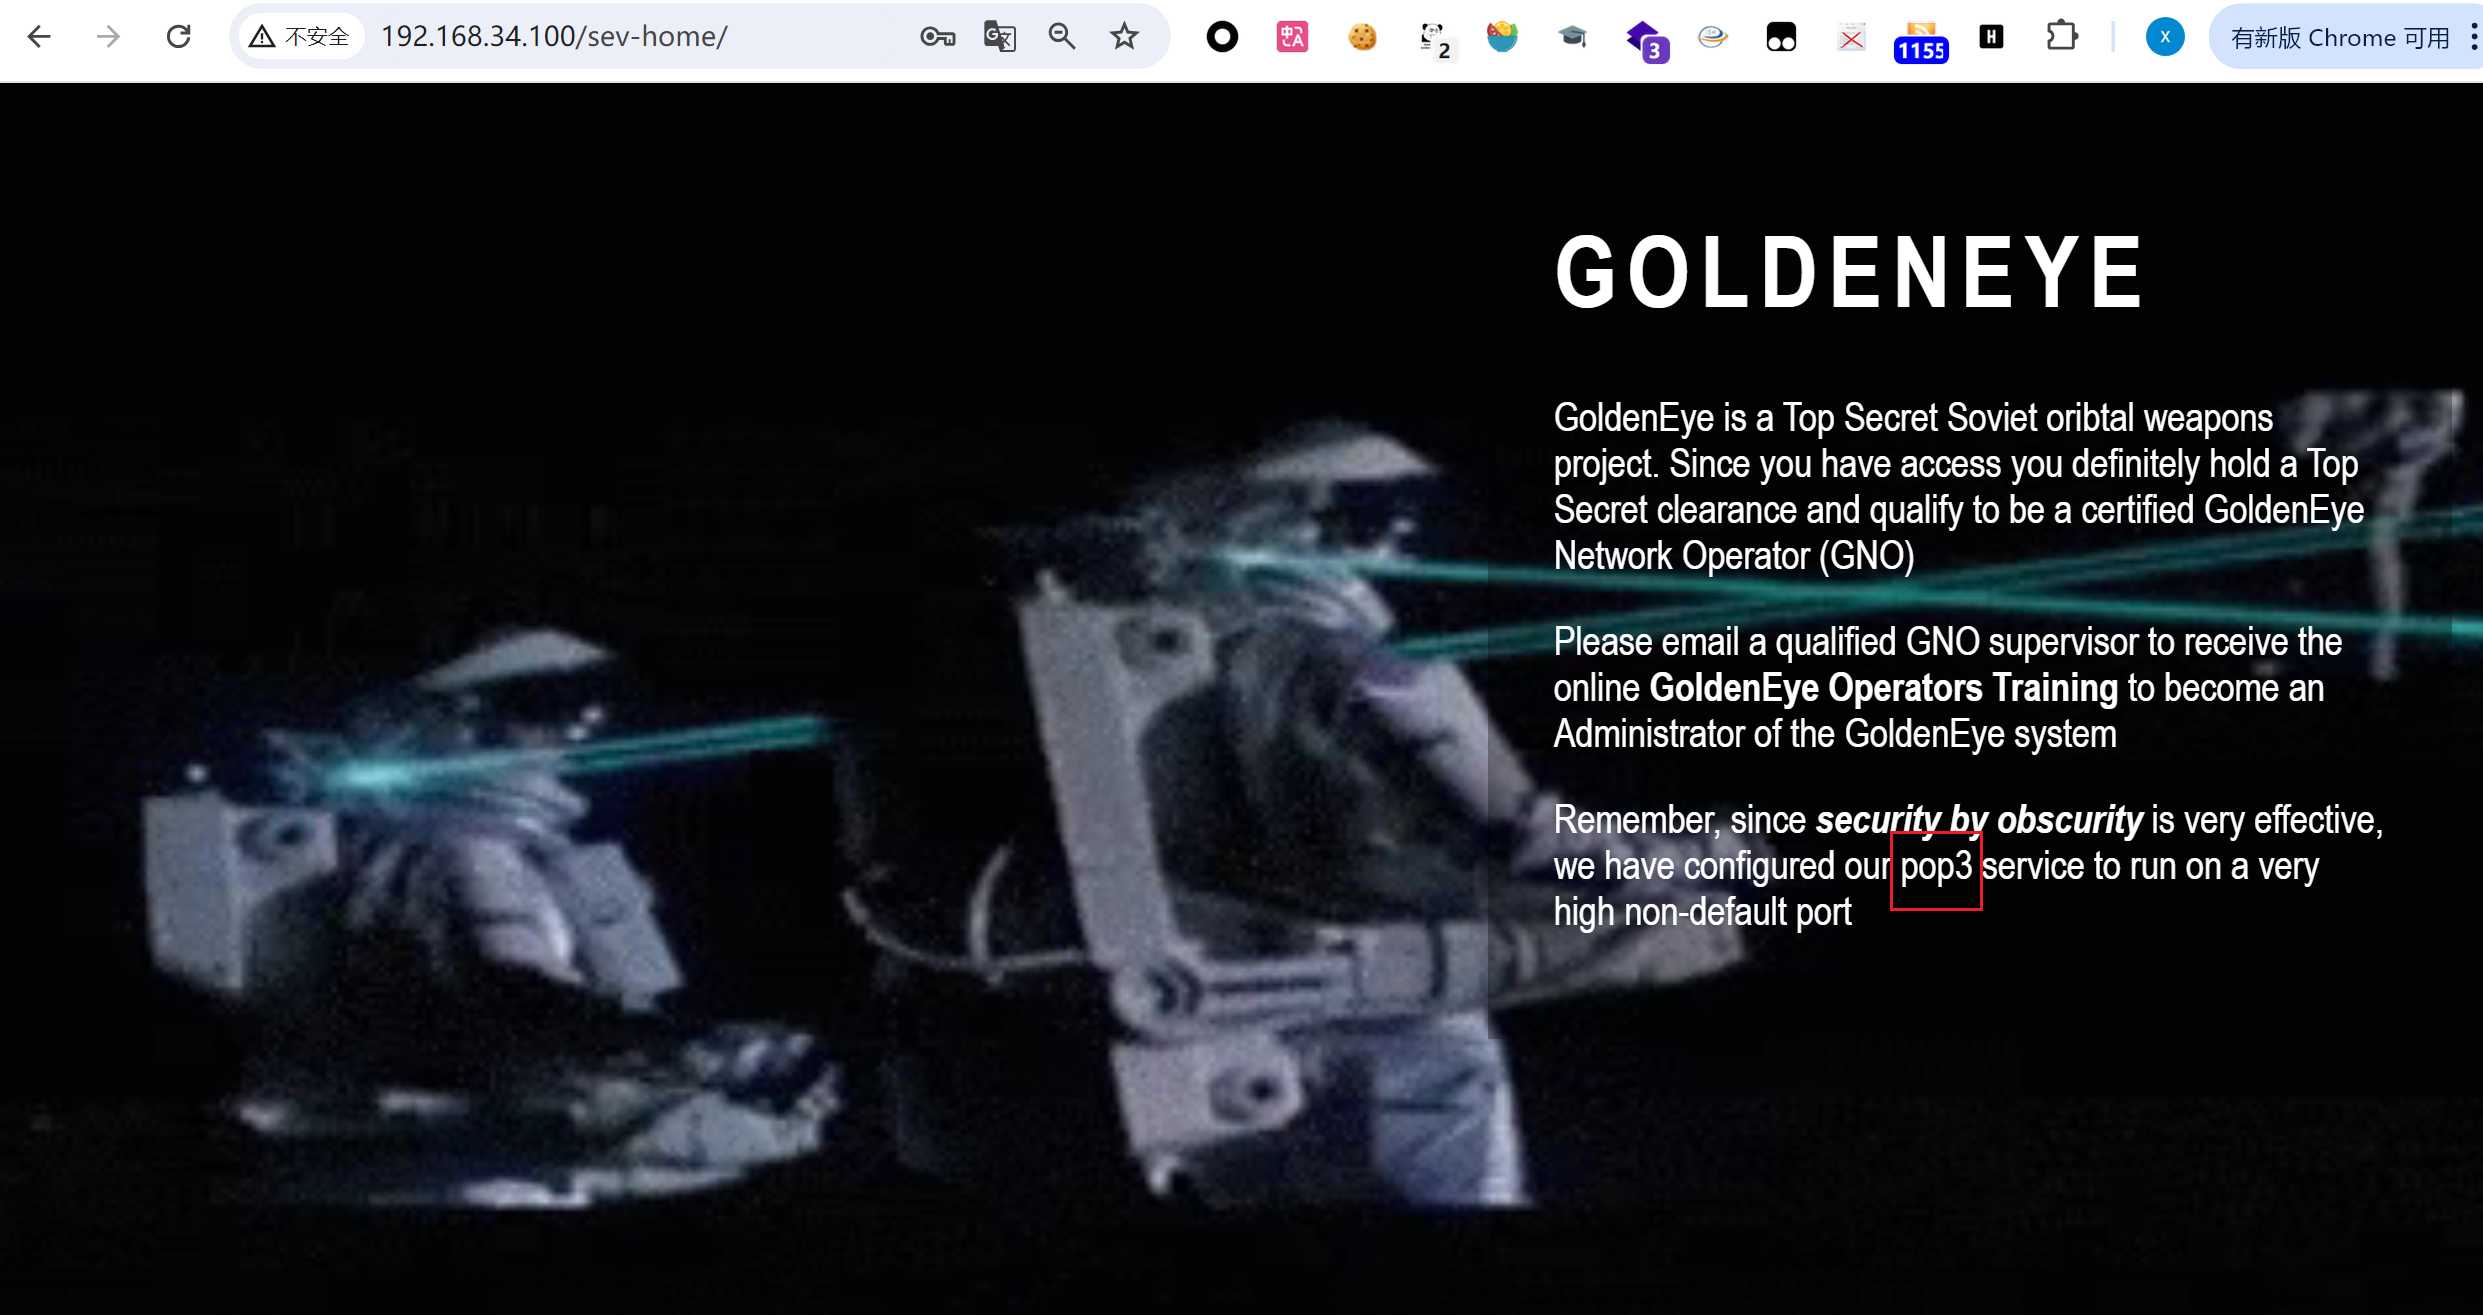Open the extension showing 1155 badge
Screen dimensions: 2483x1315
[1920, 42]
